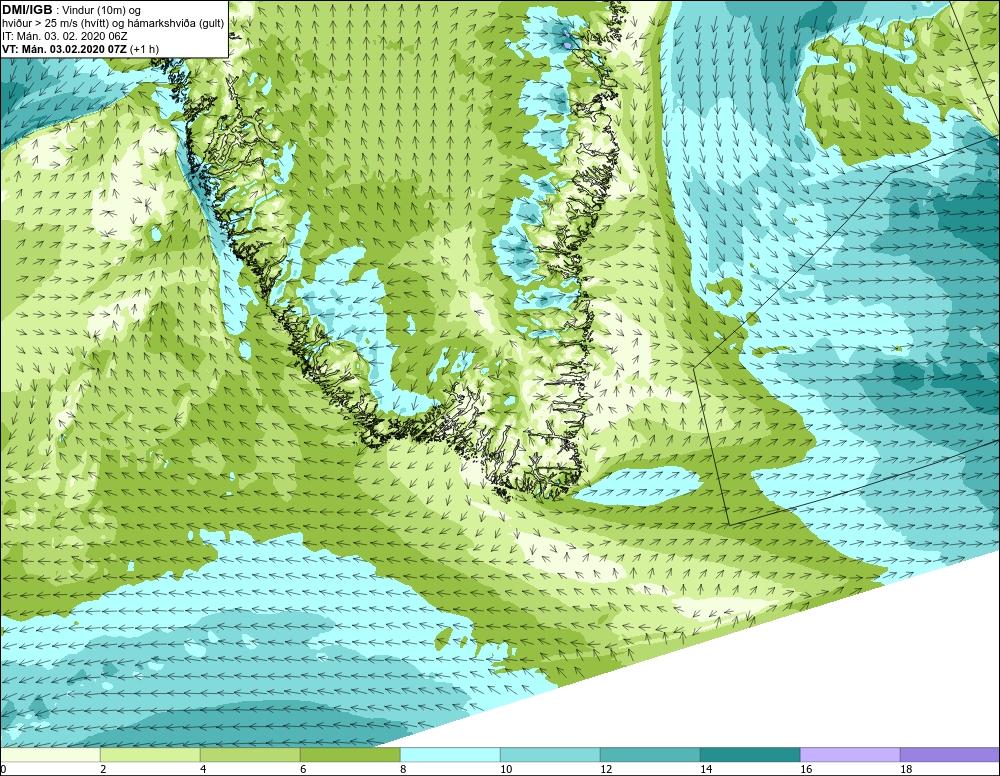The width and height of the screenshot is (1000, 776).
Task: Click the 'hviður > 25 m/s' legend line
Action: [113, 24]
